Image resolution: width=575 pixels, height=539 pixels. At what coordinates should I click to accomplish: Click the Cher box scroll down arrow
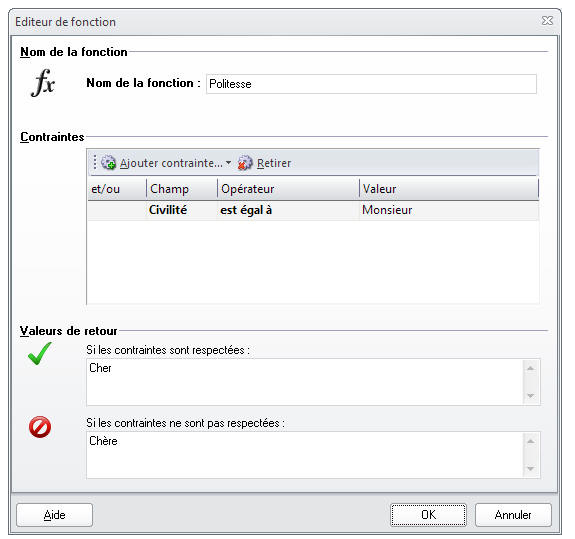(x=530, y=396)
